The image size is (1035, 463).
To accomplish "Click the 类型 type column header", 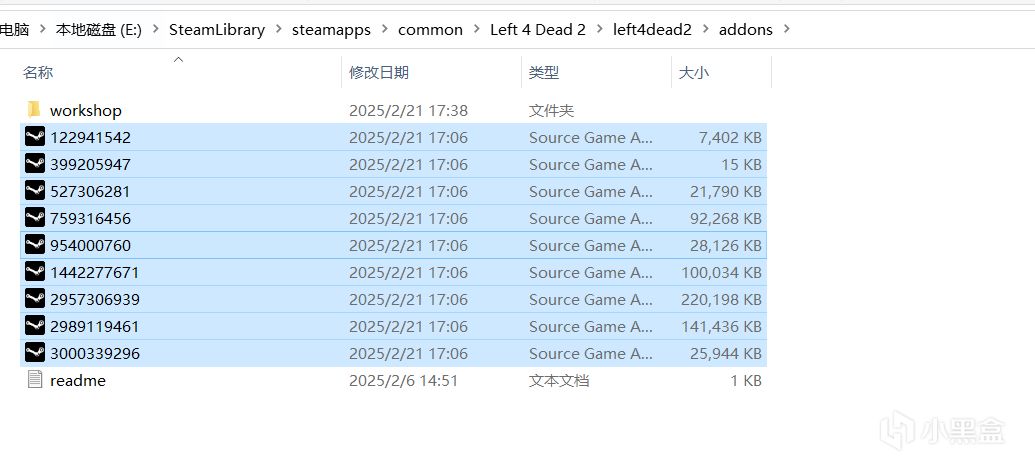I will pos(544,72).
